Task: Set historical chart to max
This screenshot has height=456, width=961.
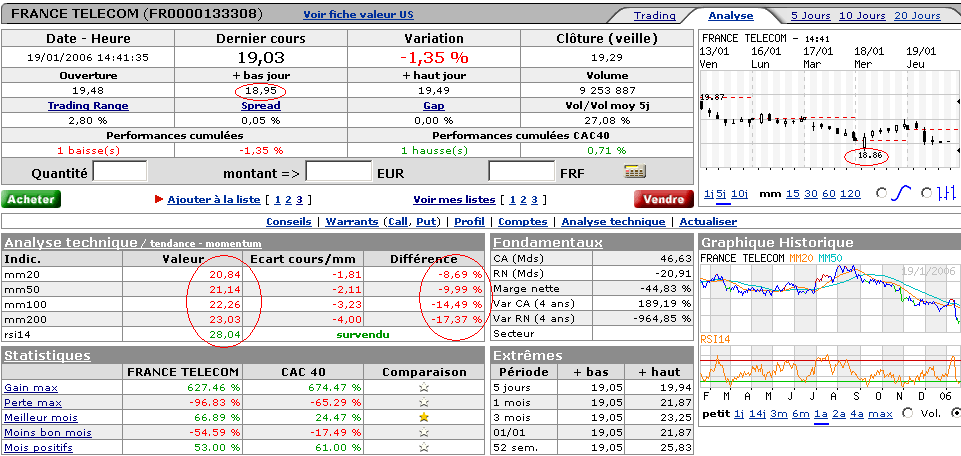Action: 880,414
